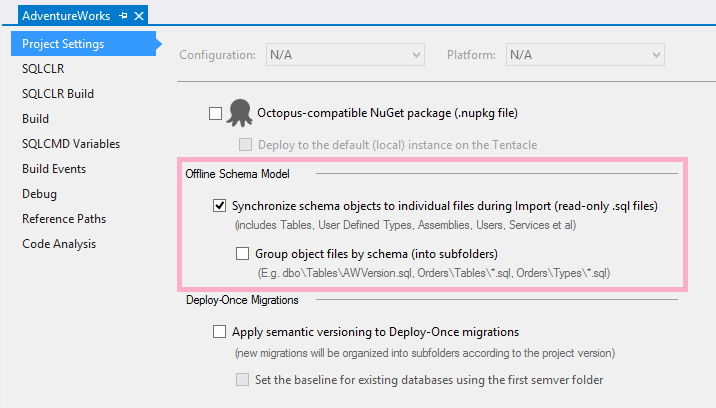Navigate to Reference Paths page

[64, 219]
